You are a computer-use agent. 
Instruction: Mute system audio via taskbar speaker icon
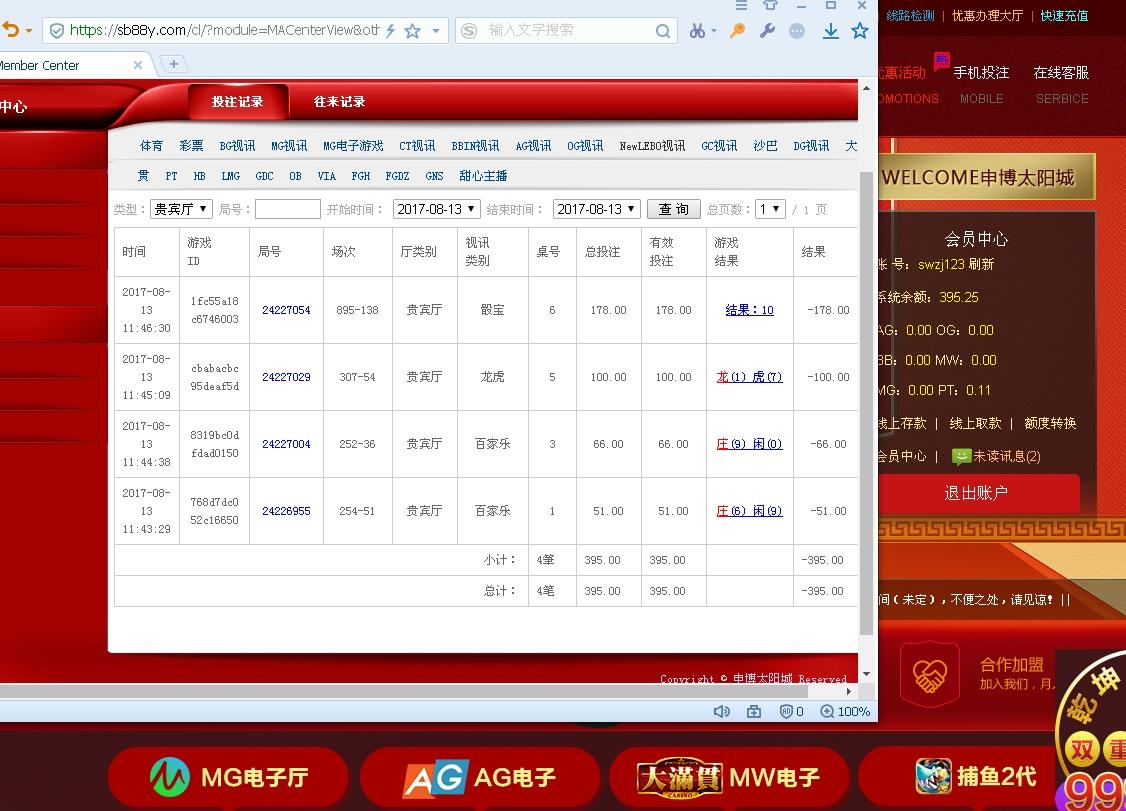pos(722,711)
